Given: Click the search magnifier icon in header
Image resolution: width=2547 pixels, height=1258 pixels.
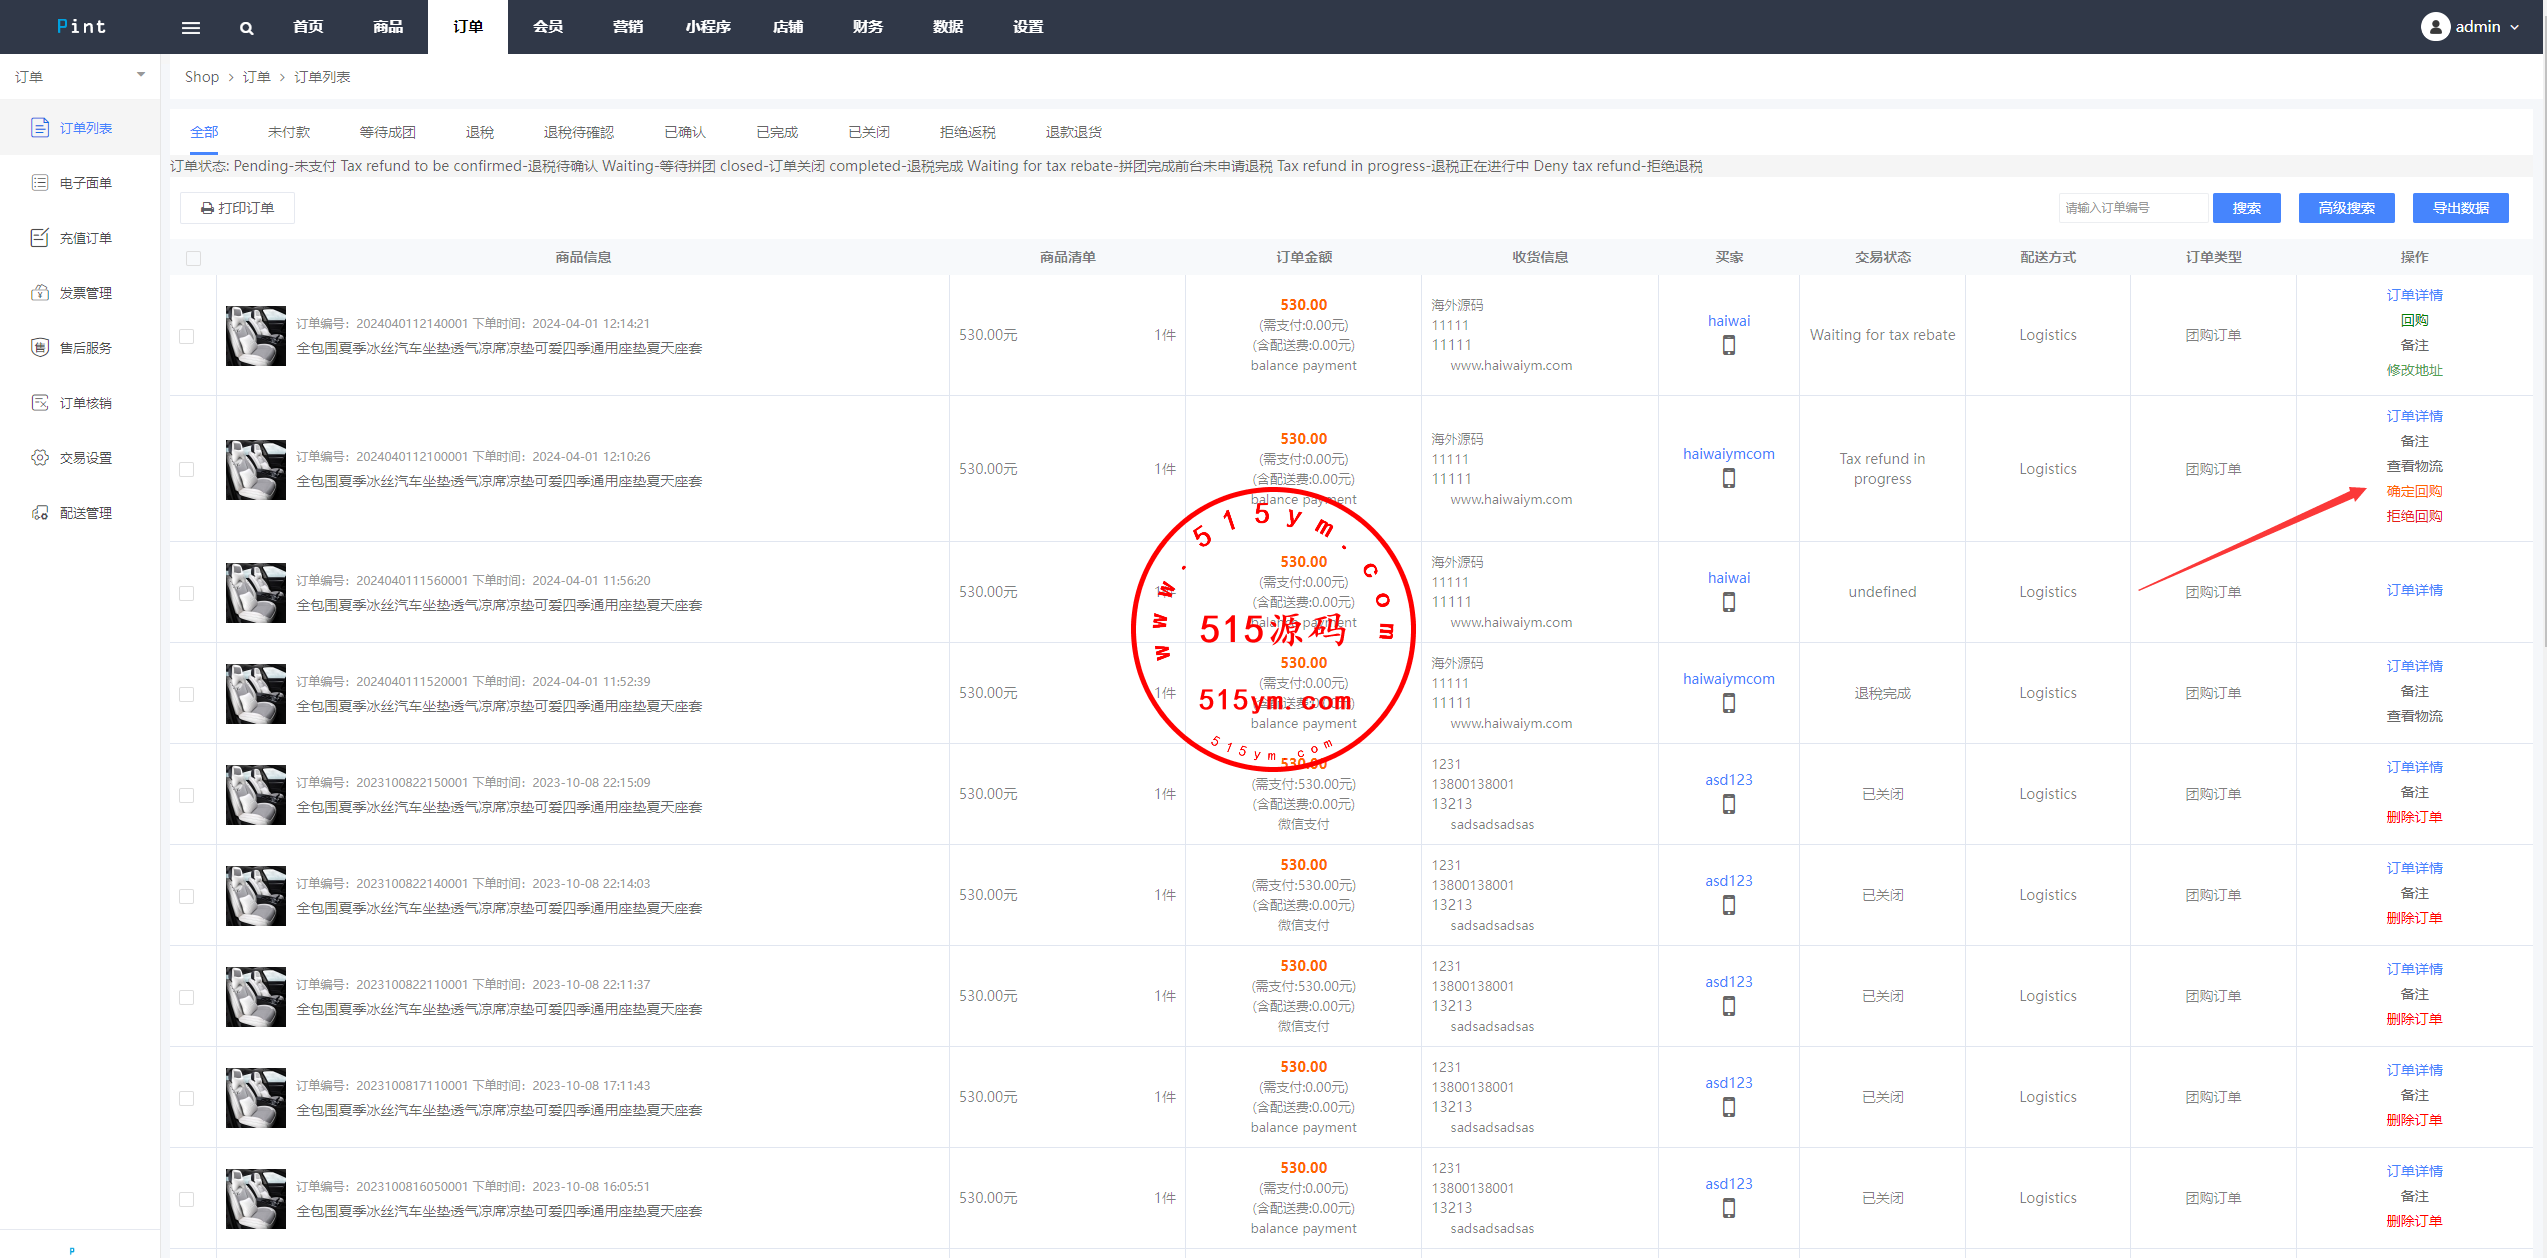Looking at the screenshot, I should click(x=246, y=28).
